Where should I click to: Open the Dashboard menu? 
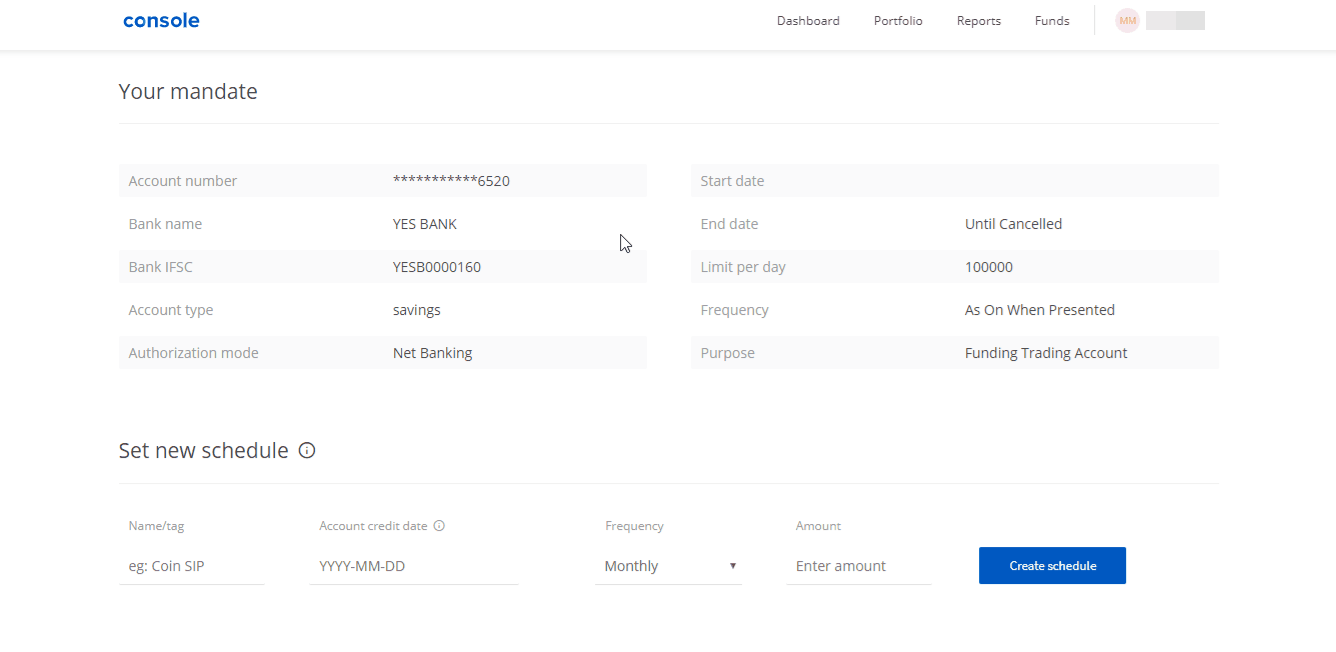point(808,20)
